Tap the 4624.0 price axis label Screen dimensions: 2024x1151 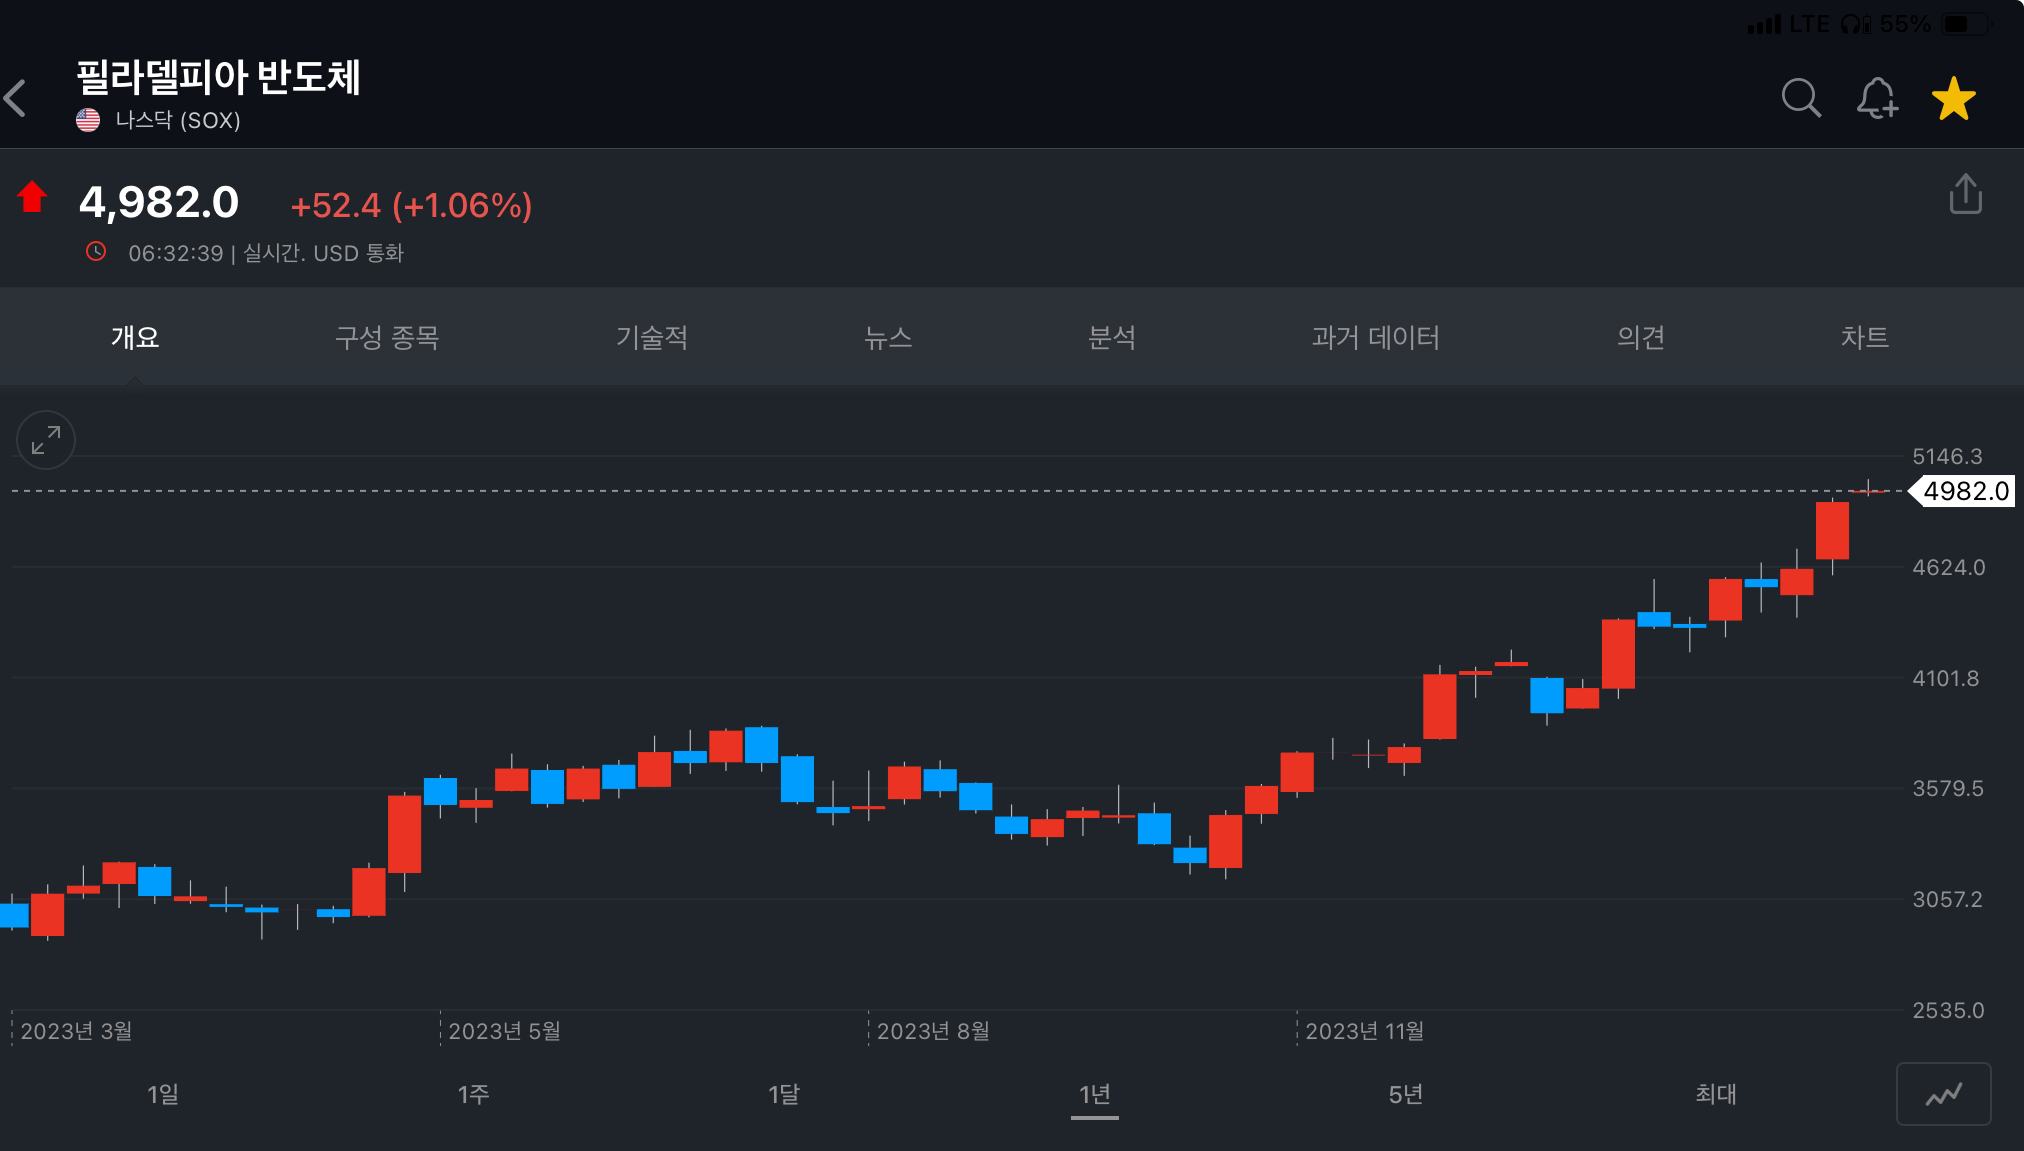(1948, 568)
